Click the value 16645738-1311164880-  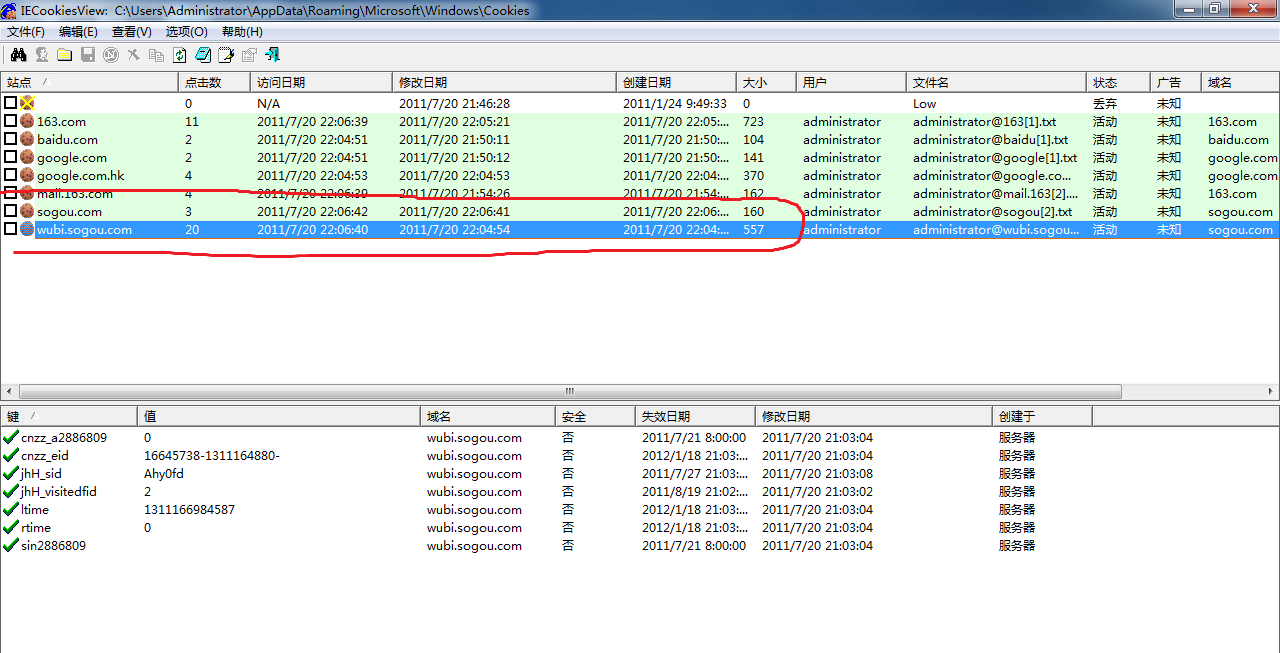point(212,456)
